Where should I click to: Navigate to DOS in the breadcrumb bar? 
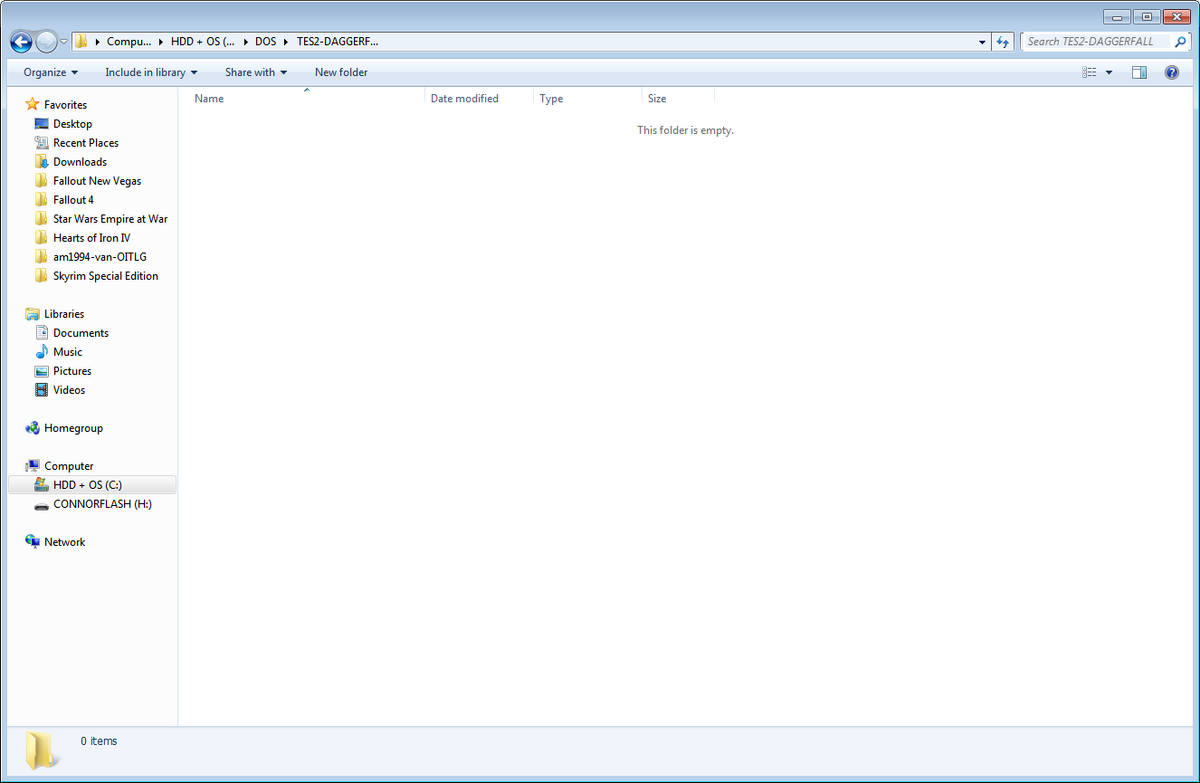click(265, 41)
